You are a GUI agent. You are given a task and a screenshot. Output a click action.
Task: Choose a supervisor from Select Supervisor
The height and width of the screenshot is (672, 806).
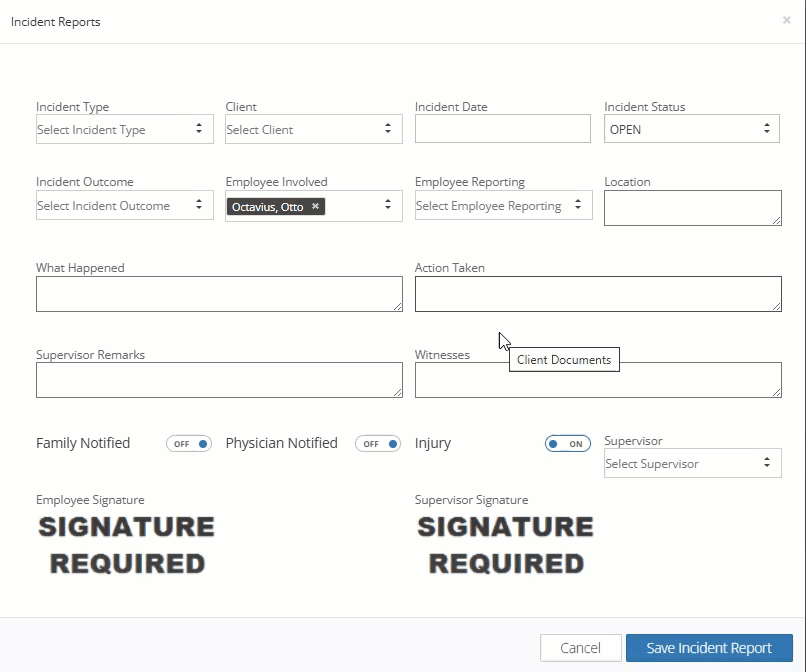pos(692,464)
